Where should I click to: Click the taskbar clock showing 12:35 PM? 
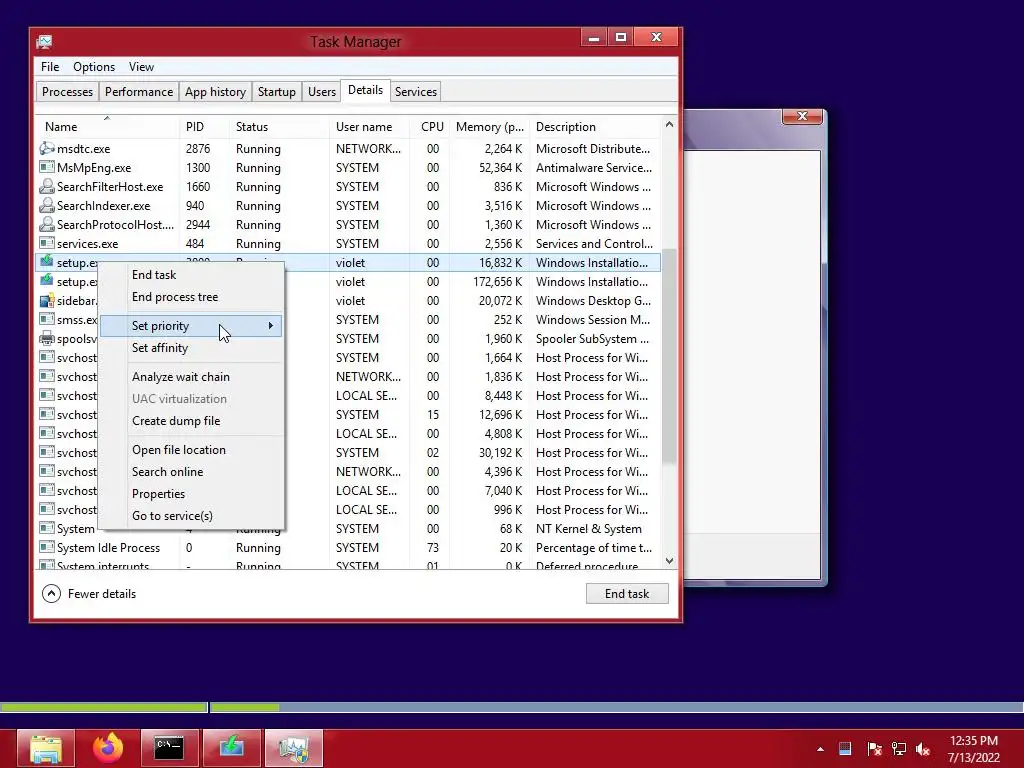[974, 749]
